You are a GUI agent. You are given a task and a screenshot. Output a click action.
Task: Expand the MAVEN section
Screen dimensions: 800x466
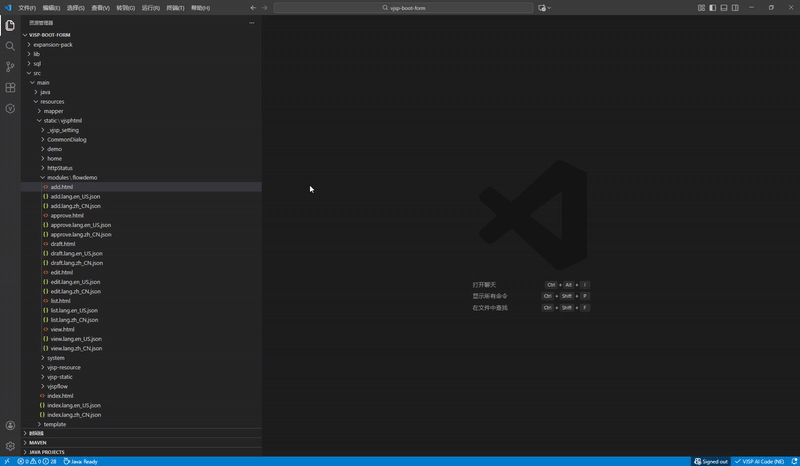[x=37, y=442]
